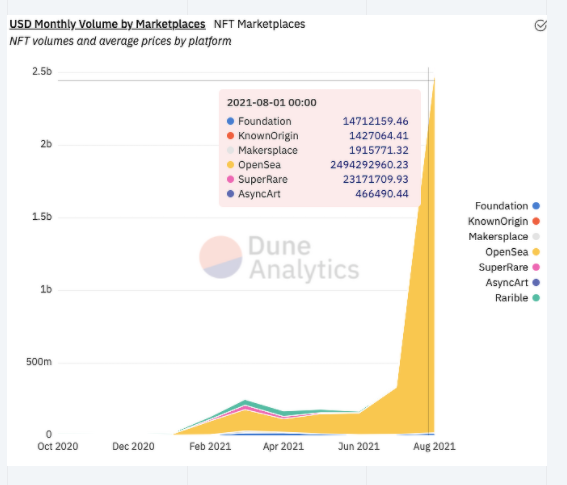Click OpenSea value 2494292960.23 in tooltip
The image size is (567, 485).
point(369,165)
